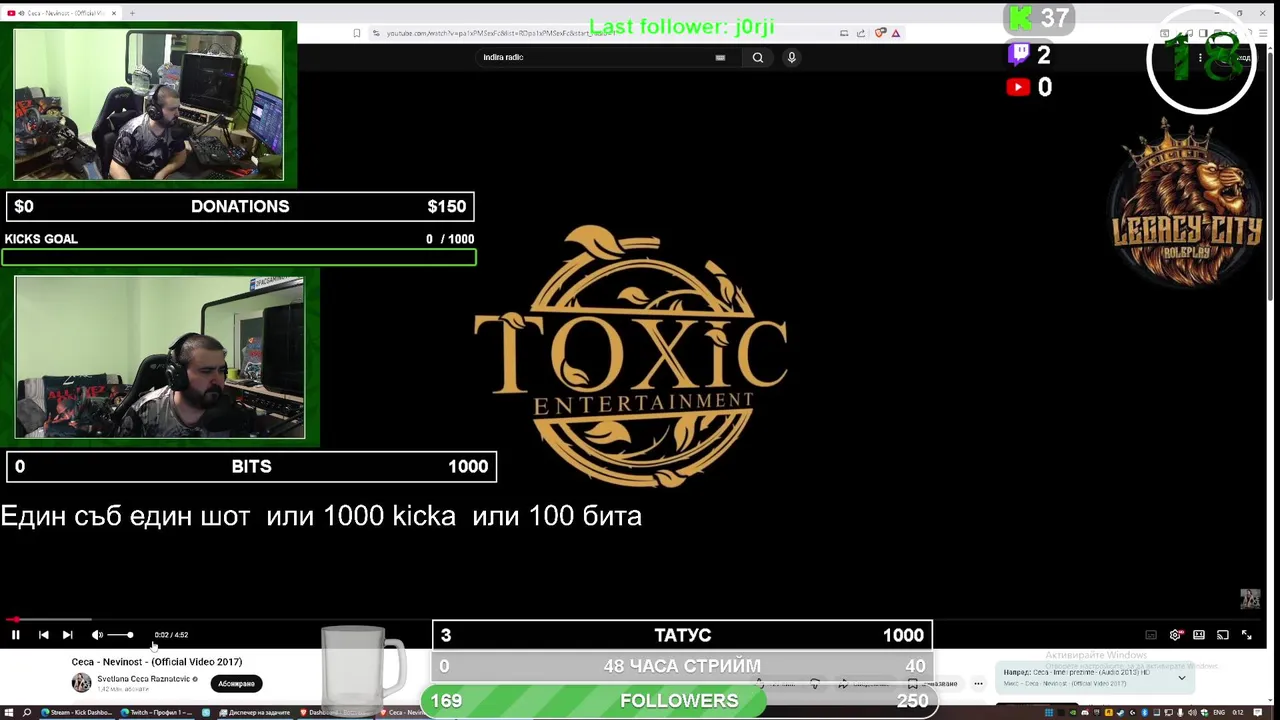Viewport: 1280px width, 720px height.
Task: Close the 'Ceca - Nevinost' browser tab
Action: (x=114, y=13)
